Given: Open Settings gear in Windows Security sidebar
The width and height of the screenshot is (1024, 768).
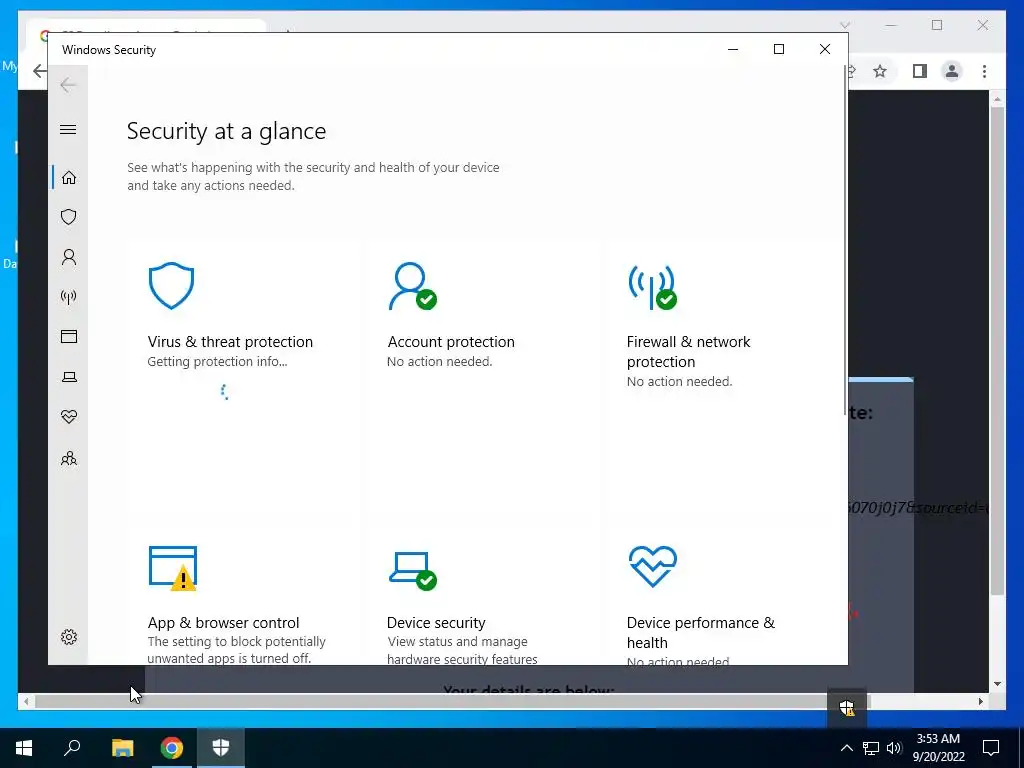Looking at the screenshot, I should tap(69, 637).
